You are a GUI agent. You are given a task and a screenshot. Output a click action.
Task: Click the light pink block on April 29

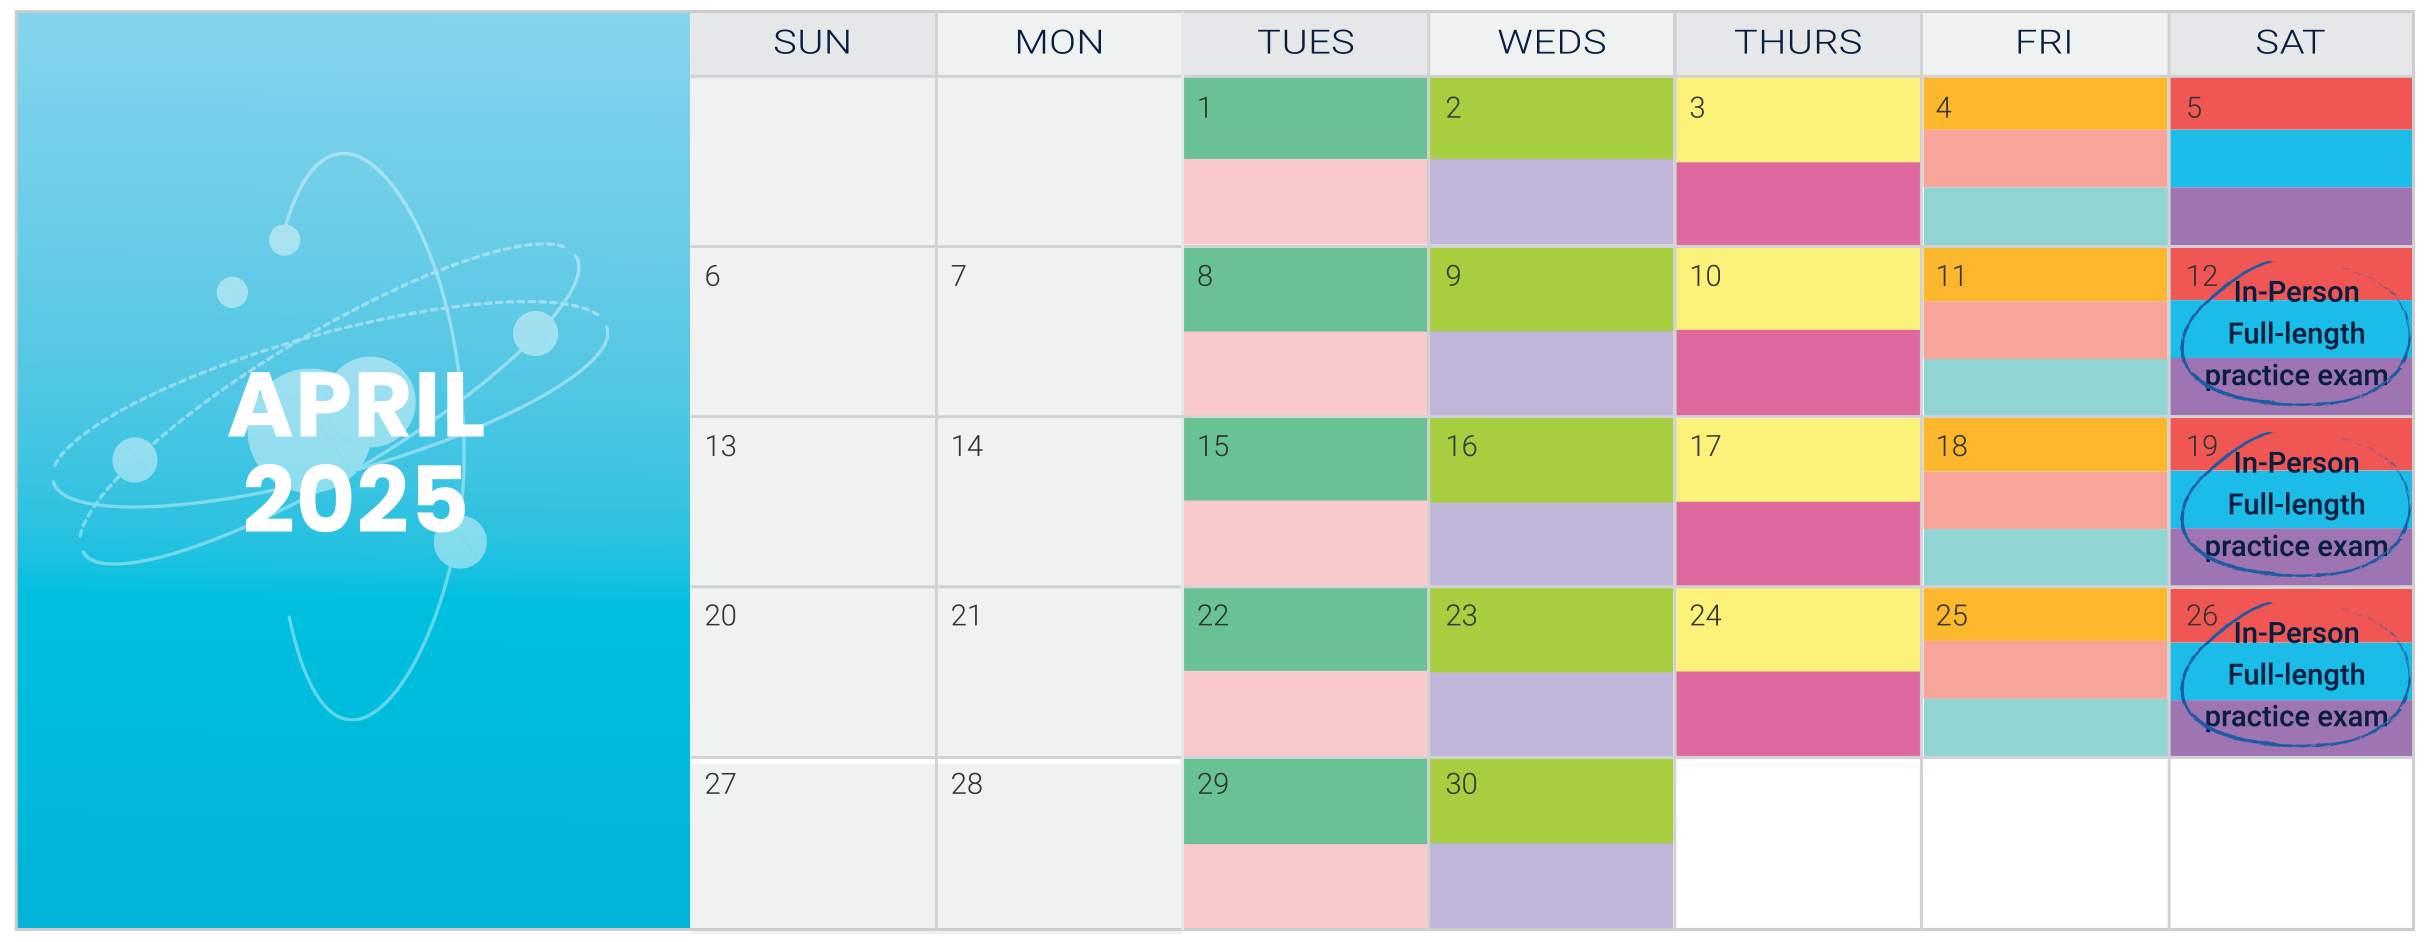pos(1305,886)
